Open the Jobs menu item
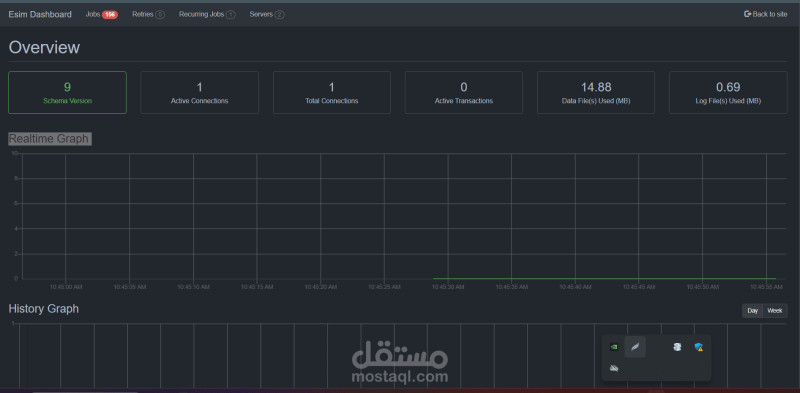This screenshot has height=393, width=800. click(93, 14)
